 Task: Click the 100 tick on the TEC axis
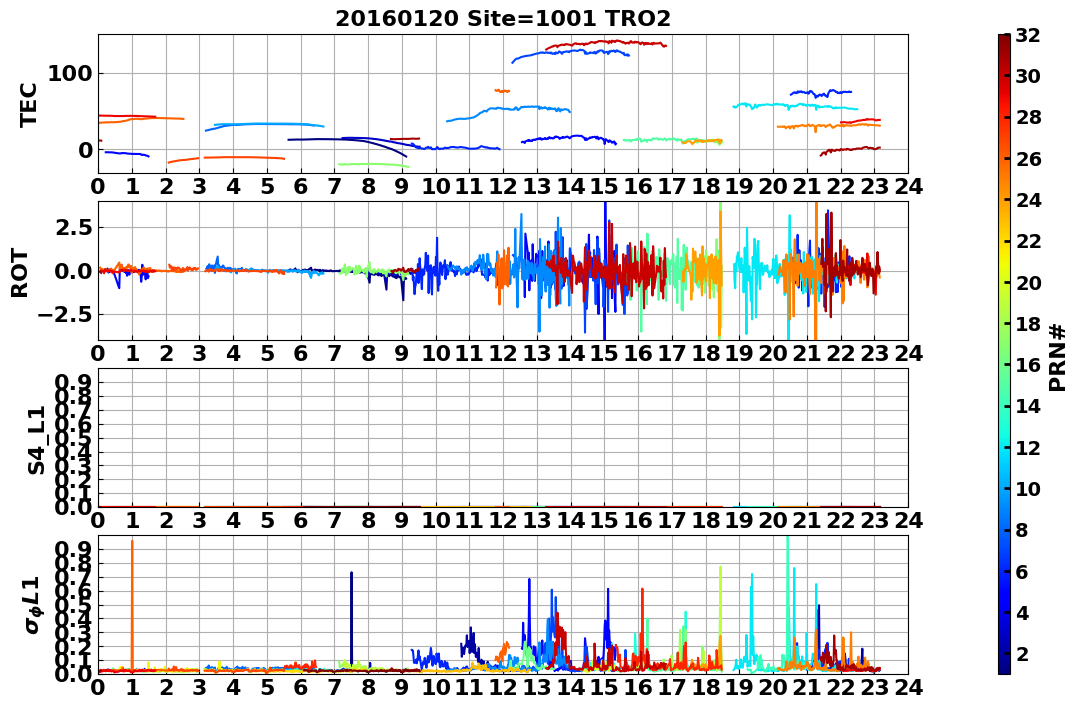(x=71, y=74)
